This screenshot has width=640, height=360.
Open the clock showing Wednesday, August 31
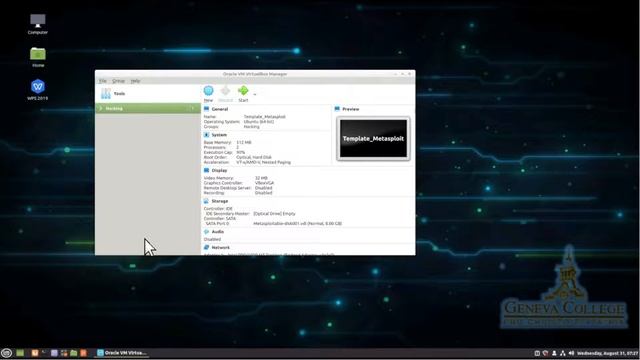click(607, 353)
